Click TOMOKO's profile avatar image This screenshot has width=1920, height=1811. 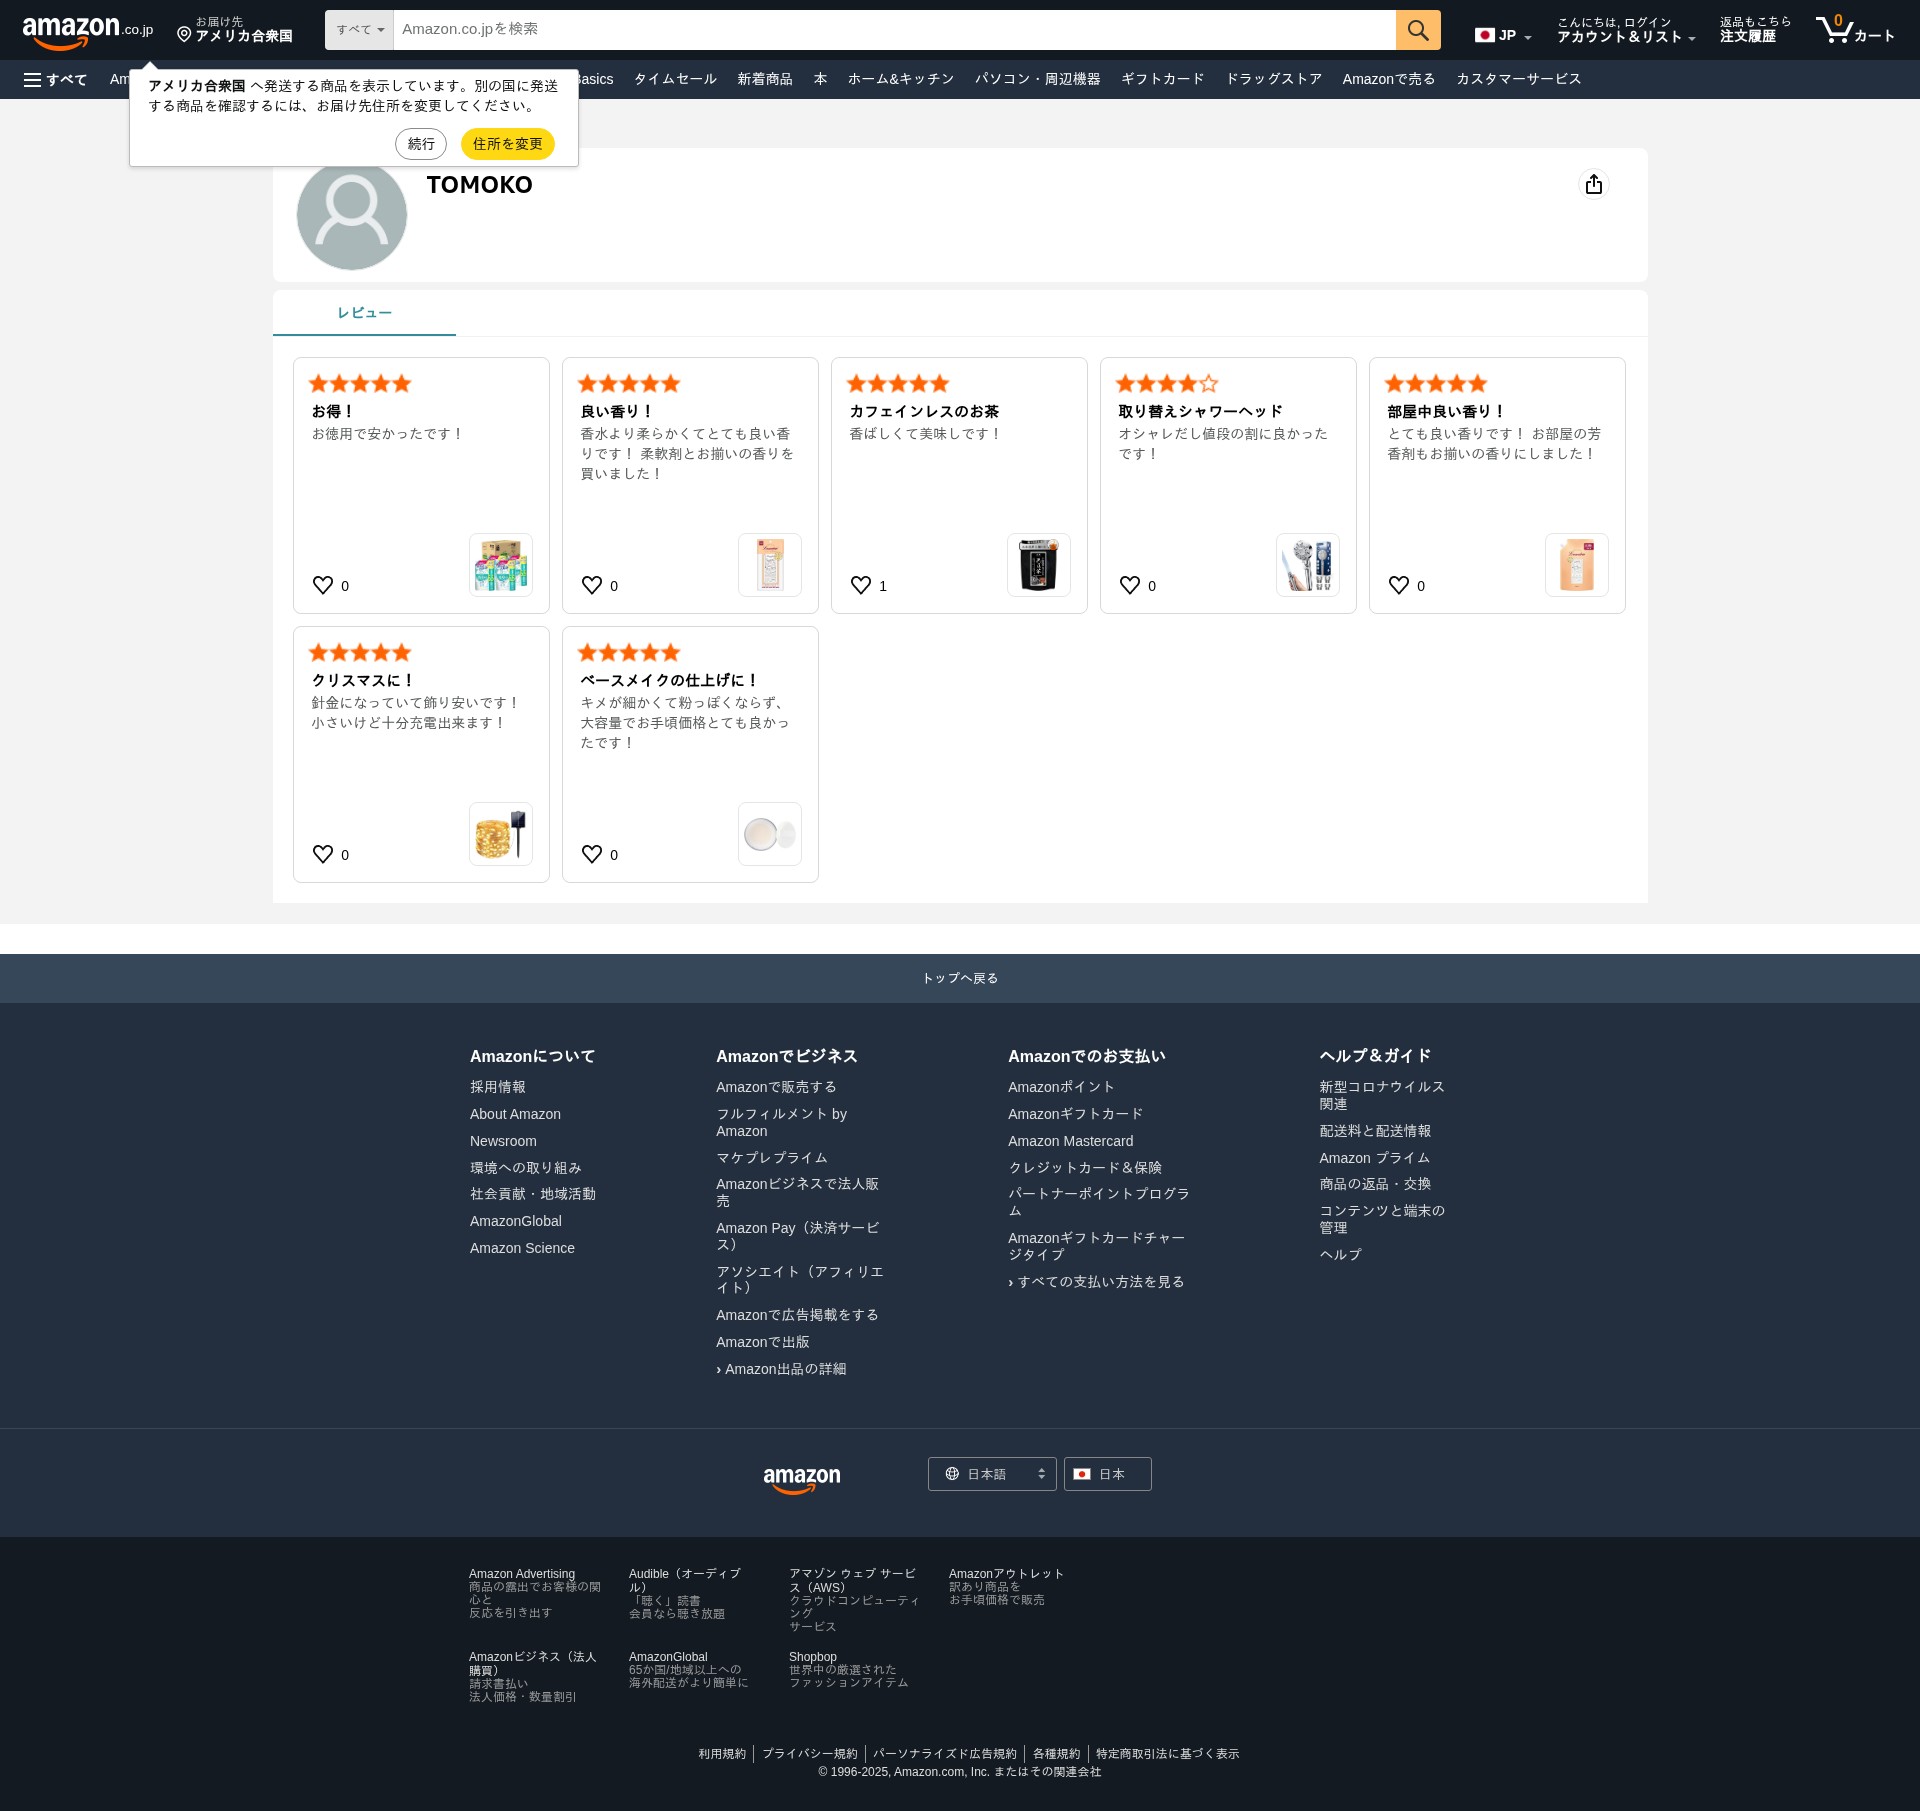tap(352, 215)
